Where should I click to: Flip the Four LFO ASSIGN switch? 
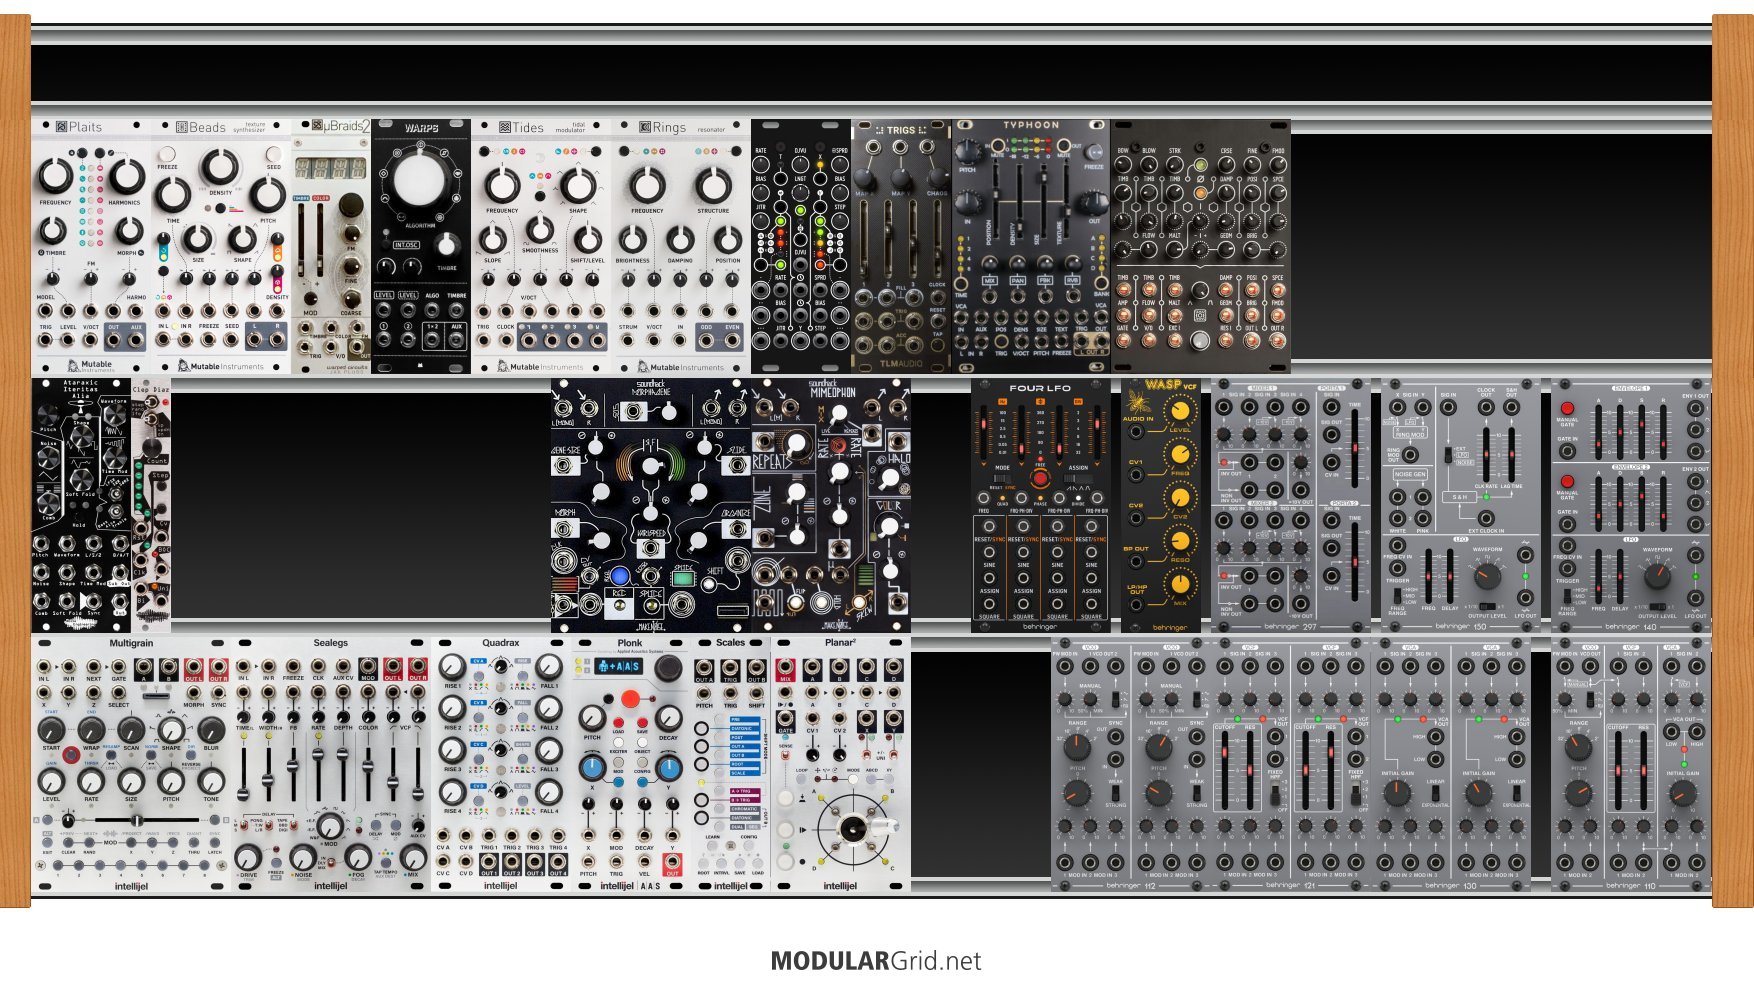pyautogui.click(x=1078, y=478)
